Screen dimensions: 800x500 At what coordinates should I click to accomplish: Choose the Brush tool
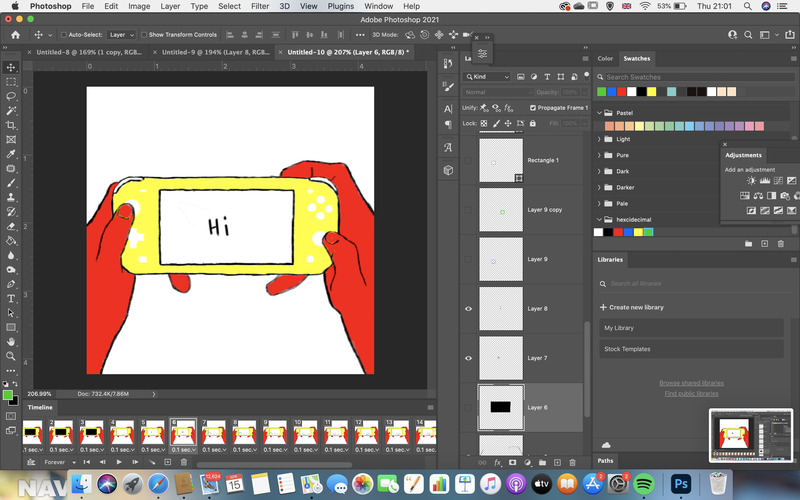click(x=11, y=183)
